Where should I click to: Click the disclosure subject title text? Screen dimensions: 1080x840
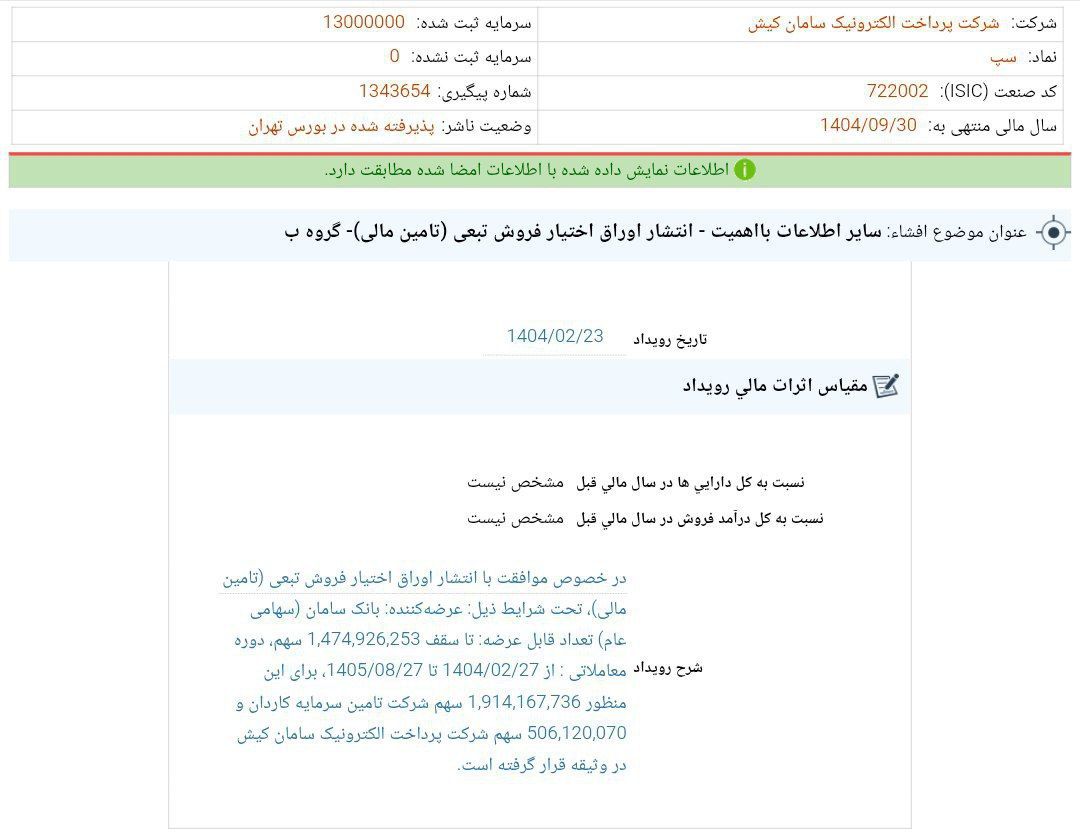(583, 232)
